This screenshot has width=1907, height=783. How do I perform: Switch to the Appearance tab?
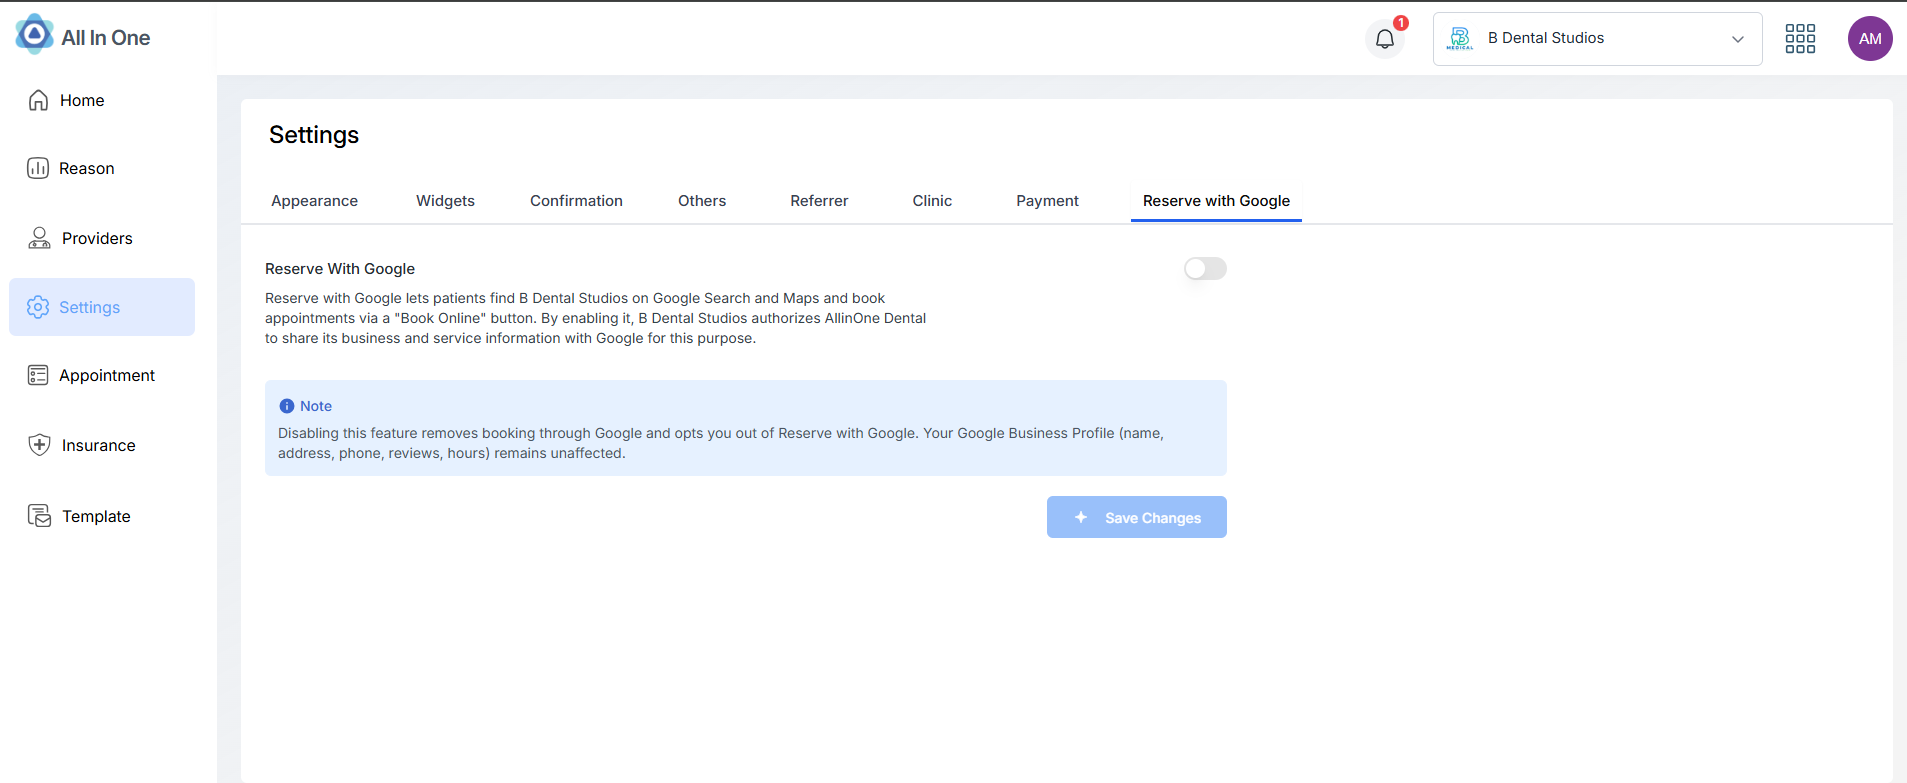pyautogui.click(x=314, y=201)
